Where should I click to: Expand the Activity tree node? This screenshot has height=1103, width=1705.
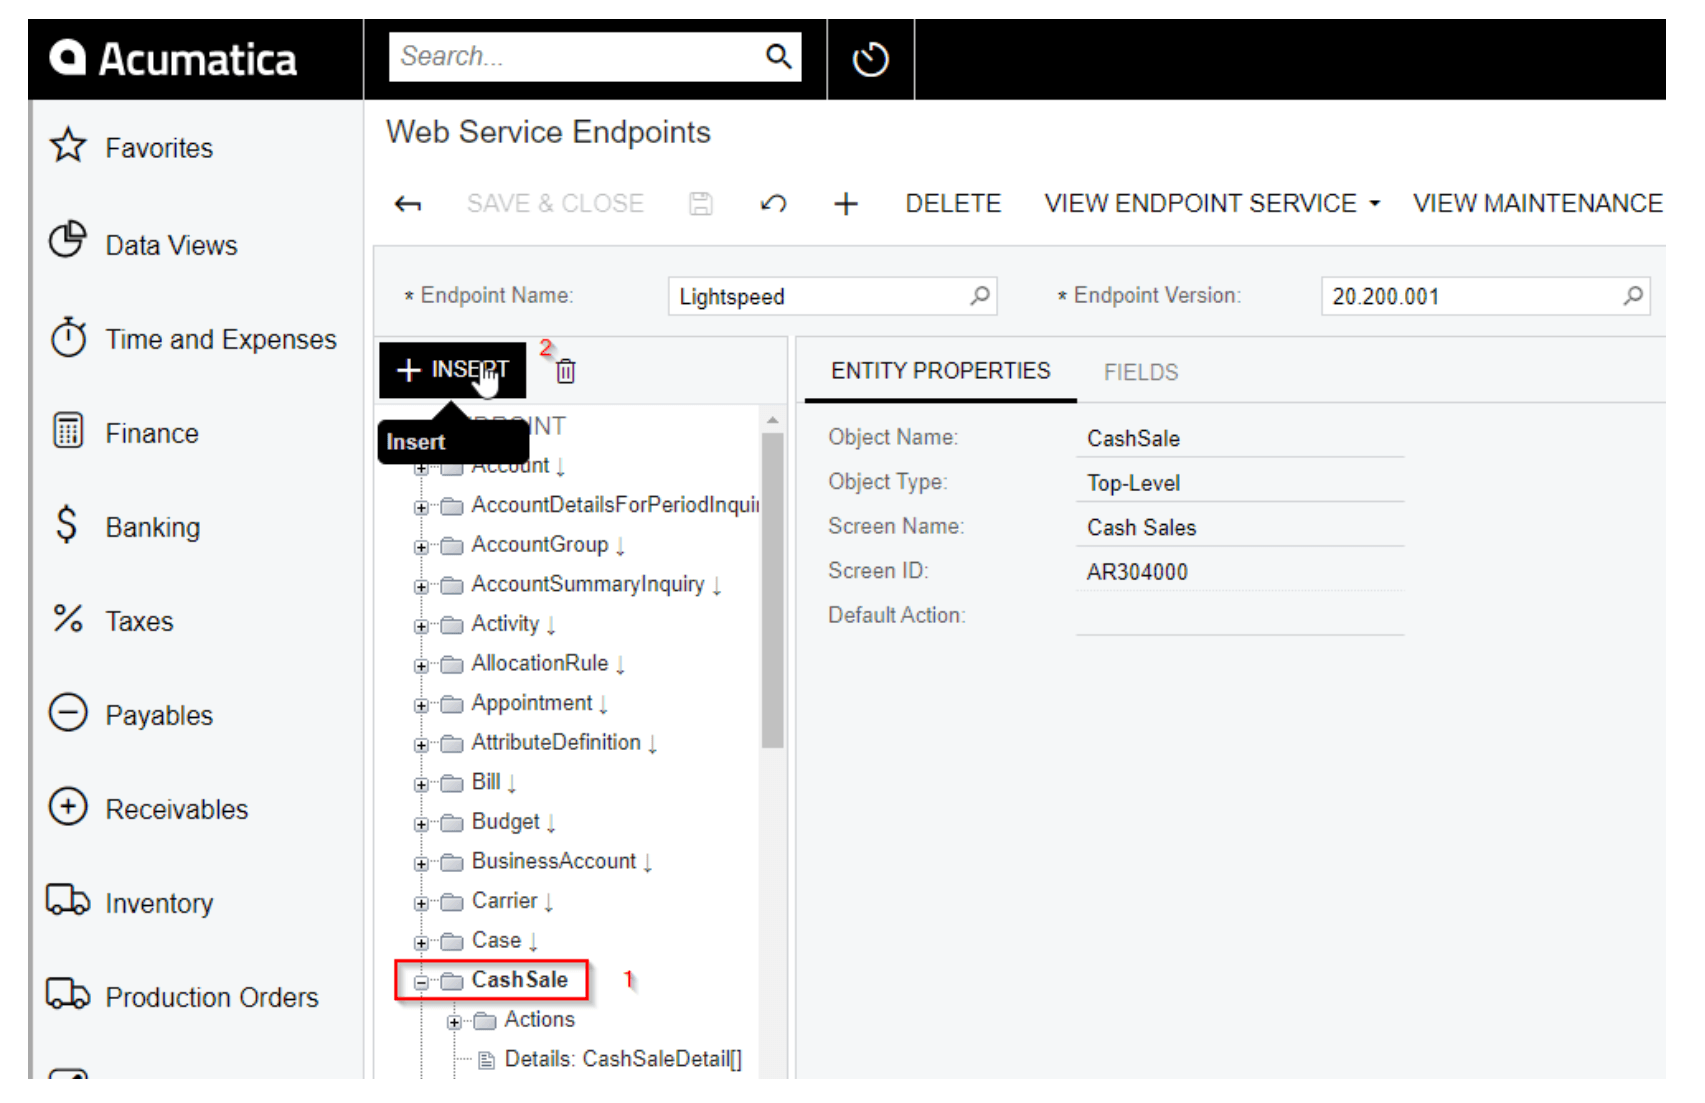pos(421,626)
